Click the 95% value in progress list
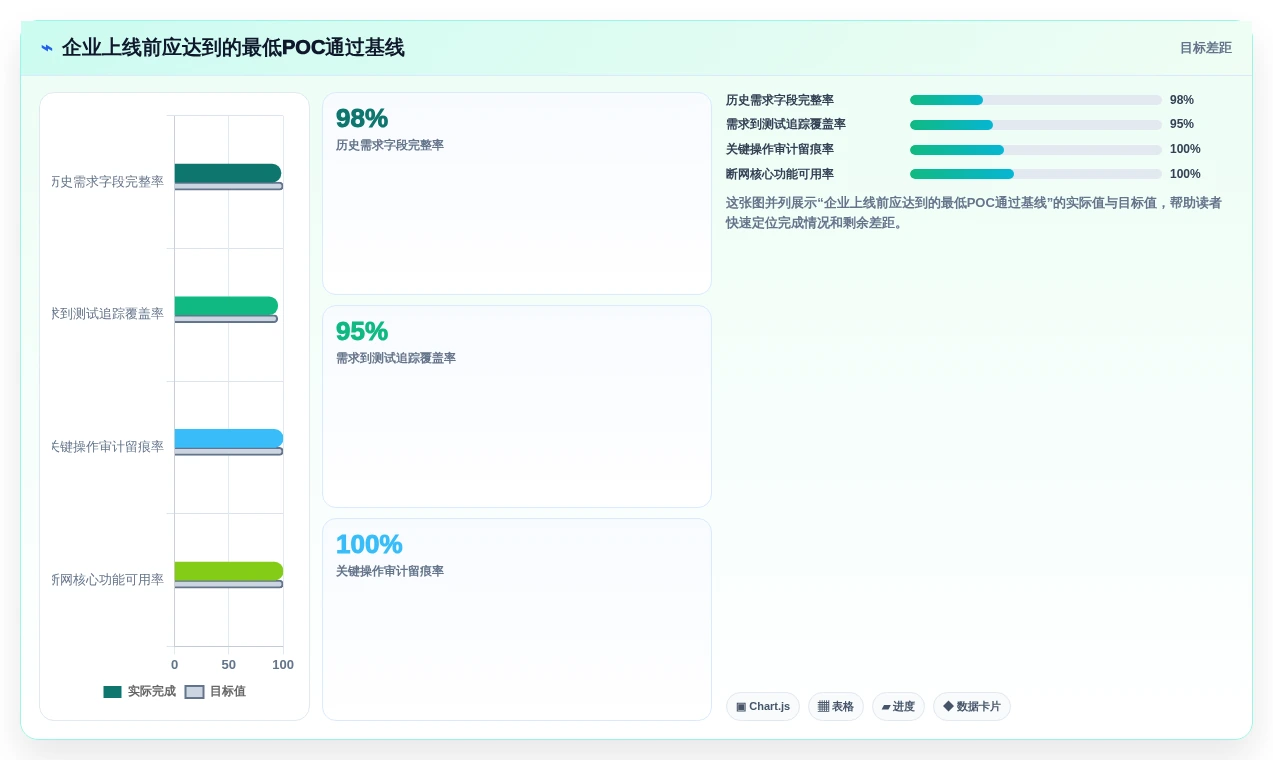1273x760 pixels. tap(1182, 125)
